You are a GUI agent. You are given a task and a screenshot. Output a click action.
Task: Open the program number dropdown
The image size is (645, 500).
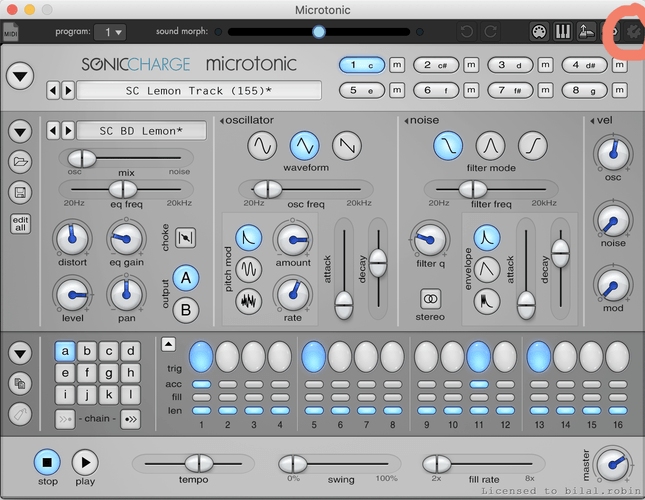tap(110, 32)
